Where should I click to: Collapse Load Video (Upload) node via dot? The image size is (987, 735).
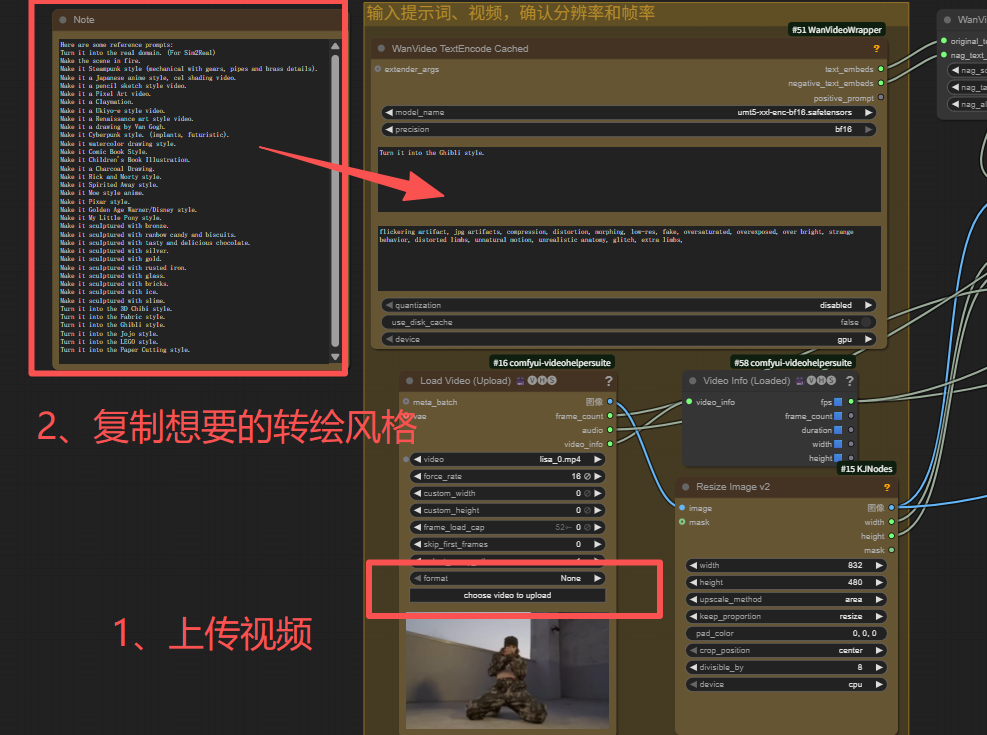(410, 381)
